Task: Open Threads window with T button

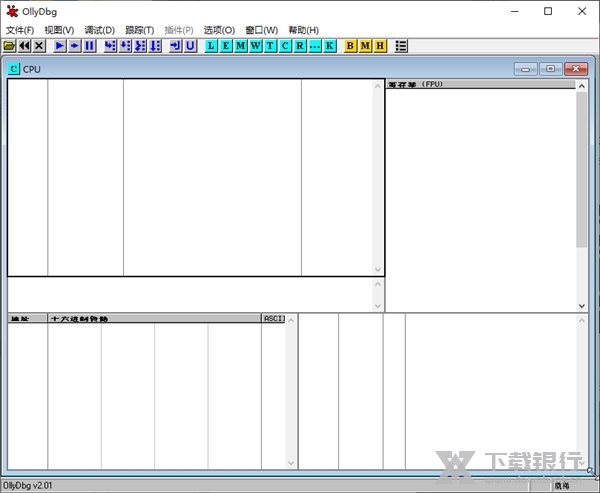Action: pyautogui.click(x=270, y=46)
